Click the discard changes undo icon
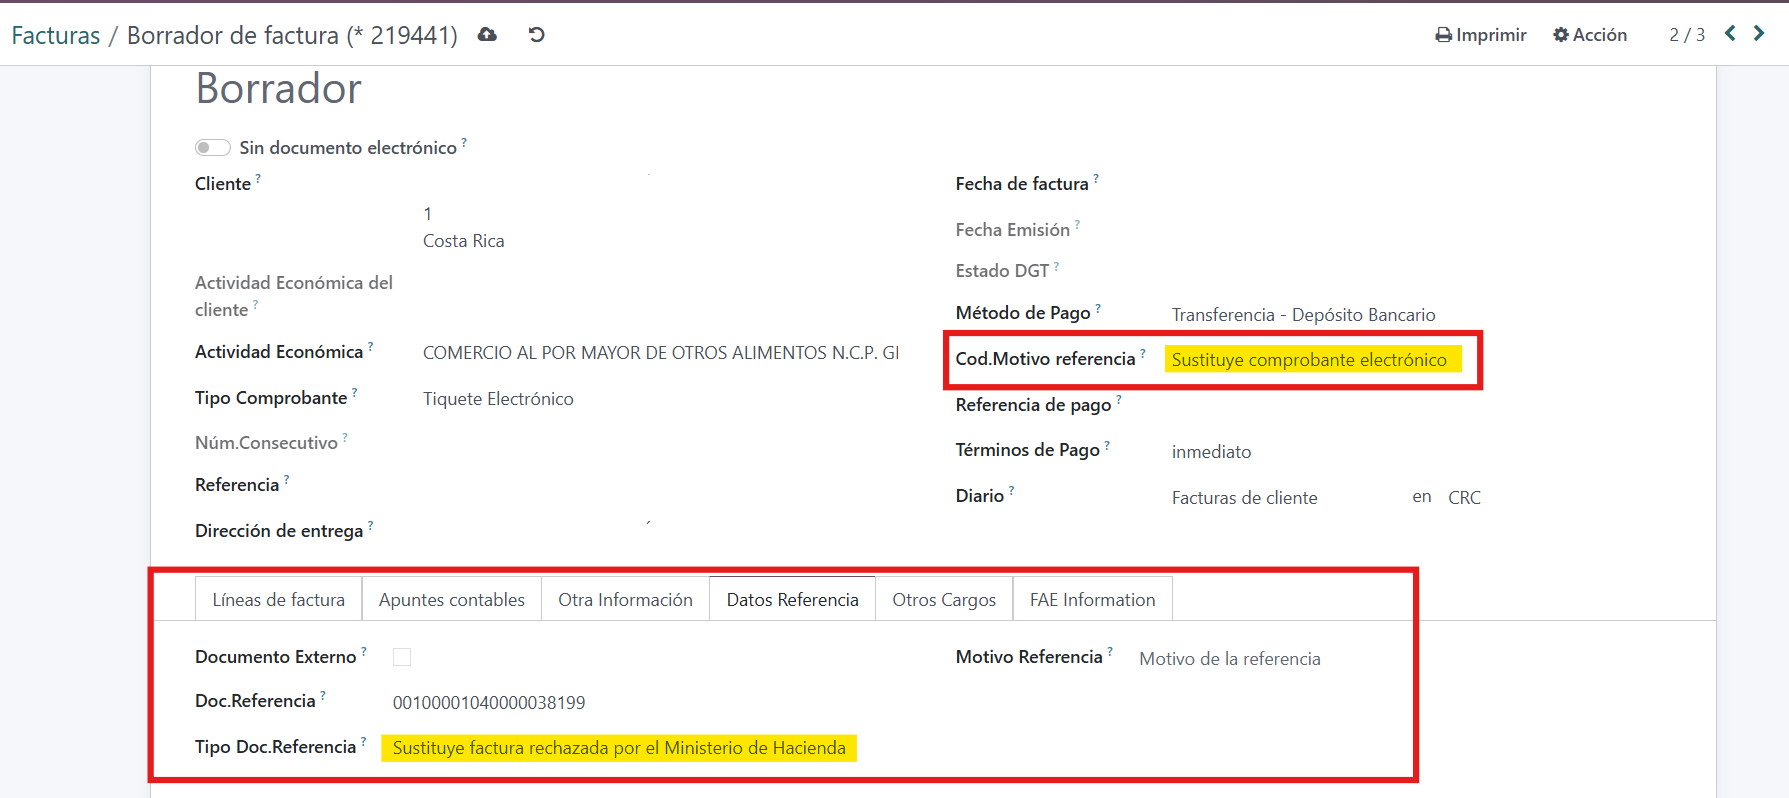The height and width of the screenshot is (798, 1789). (537, 35)
